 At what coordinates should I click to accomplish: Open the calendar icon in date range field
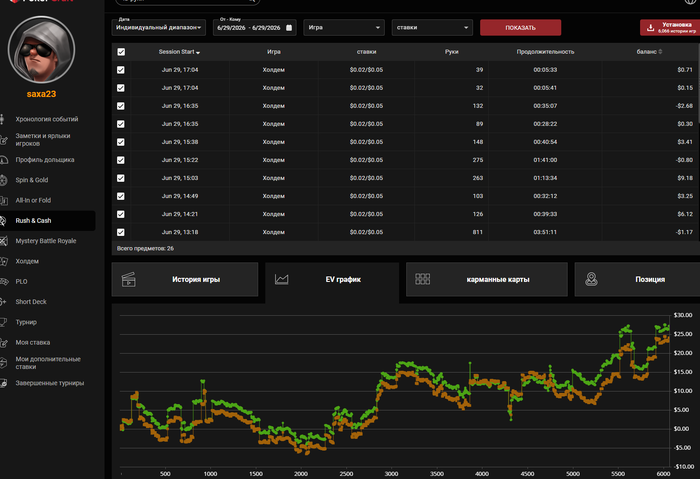[x=289, y=28]
